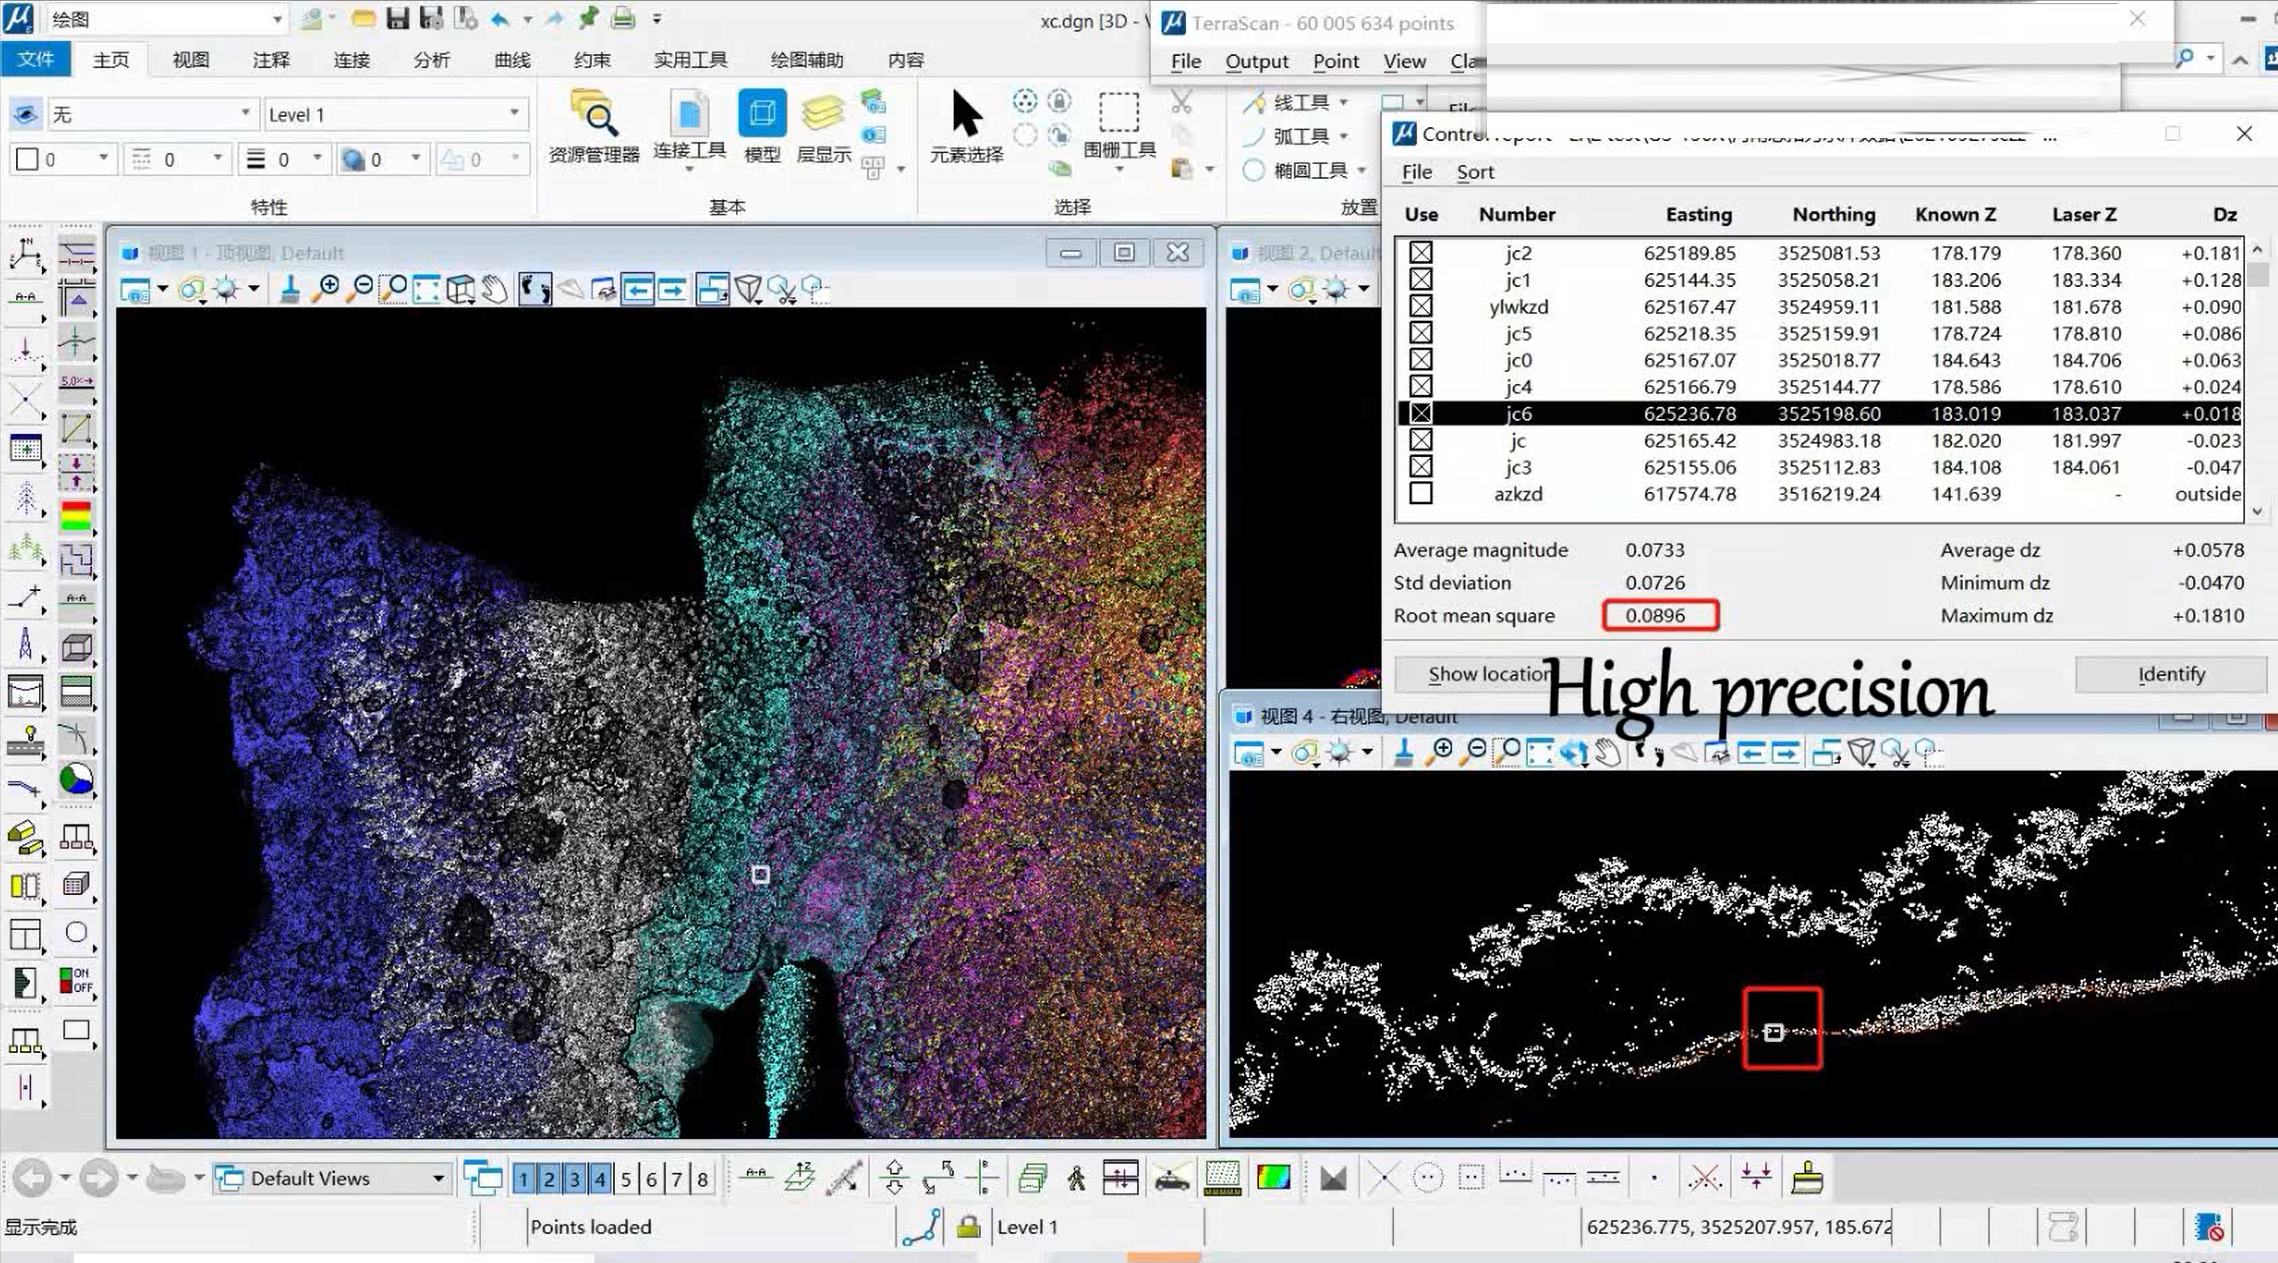Toggle the Use checkbox for ylwkzd
This screenshot has width=2278, height=1263.
click(1420, 306)
